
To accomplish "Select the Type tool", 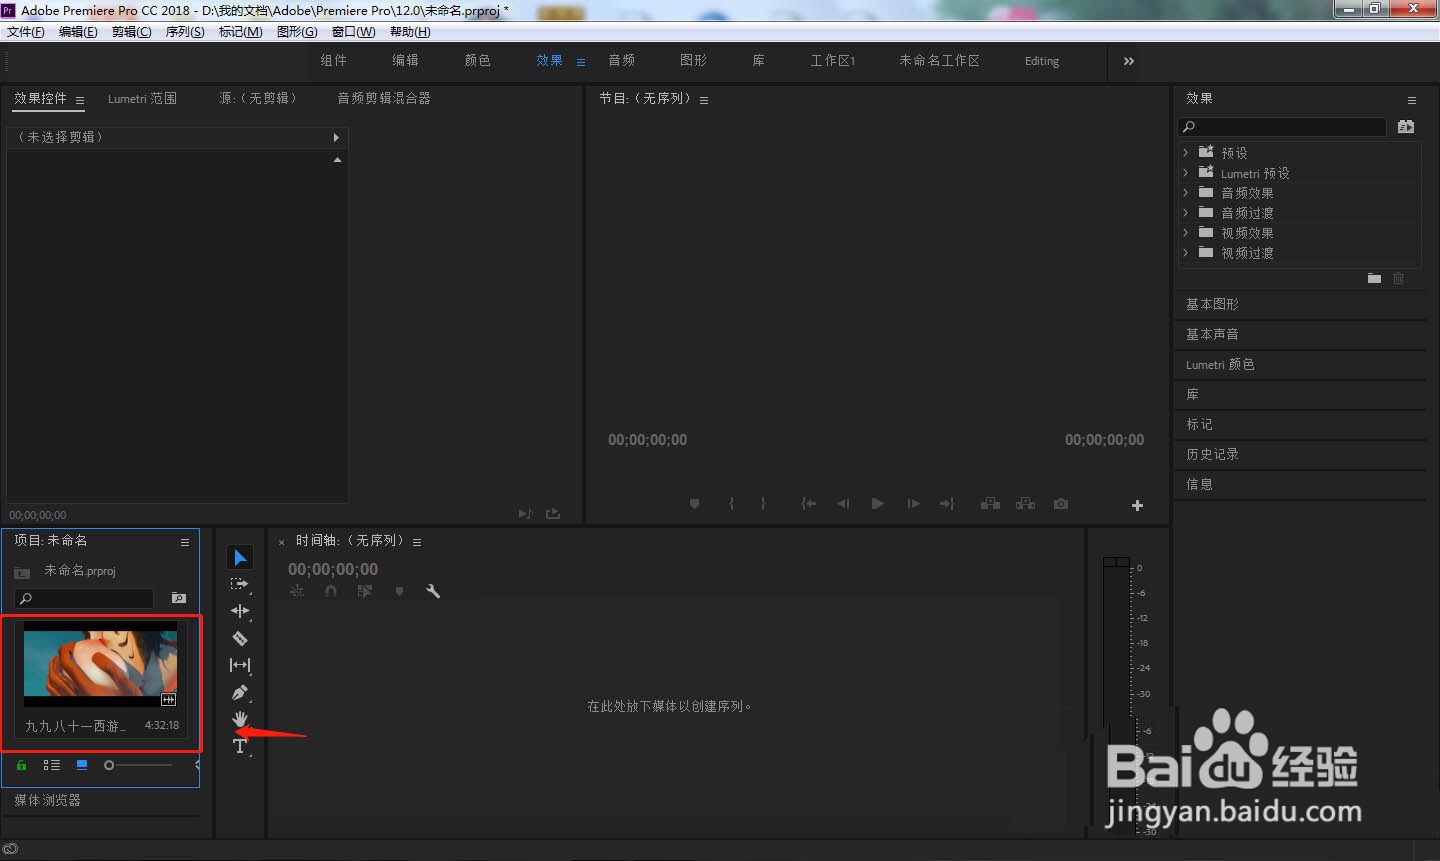I will click(x=240, y=746).
